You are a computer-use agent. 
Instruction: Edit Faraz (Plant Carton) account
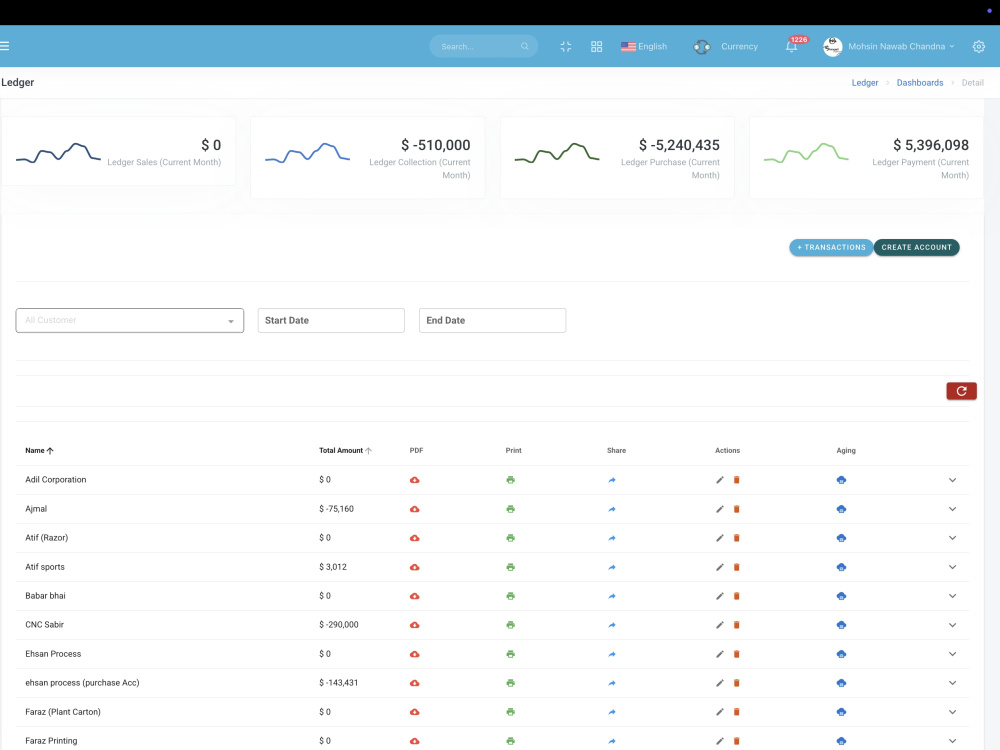(x=719, y=712)
